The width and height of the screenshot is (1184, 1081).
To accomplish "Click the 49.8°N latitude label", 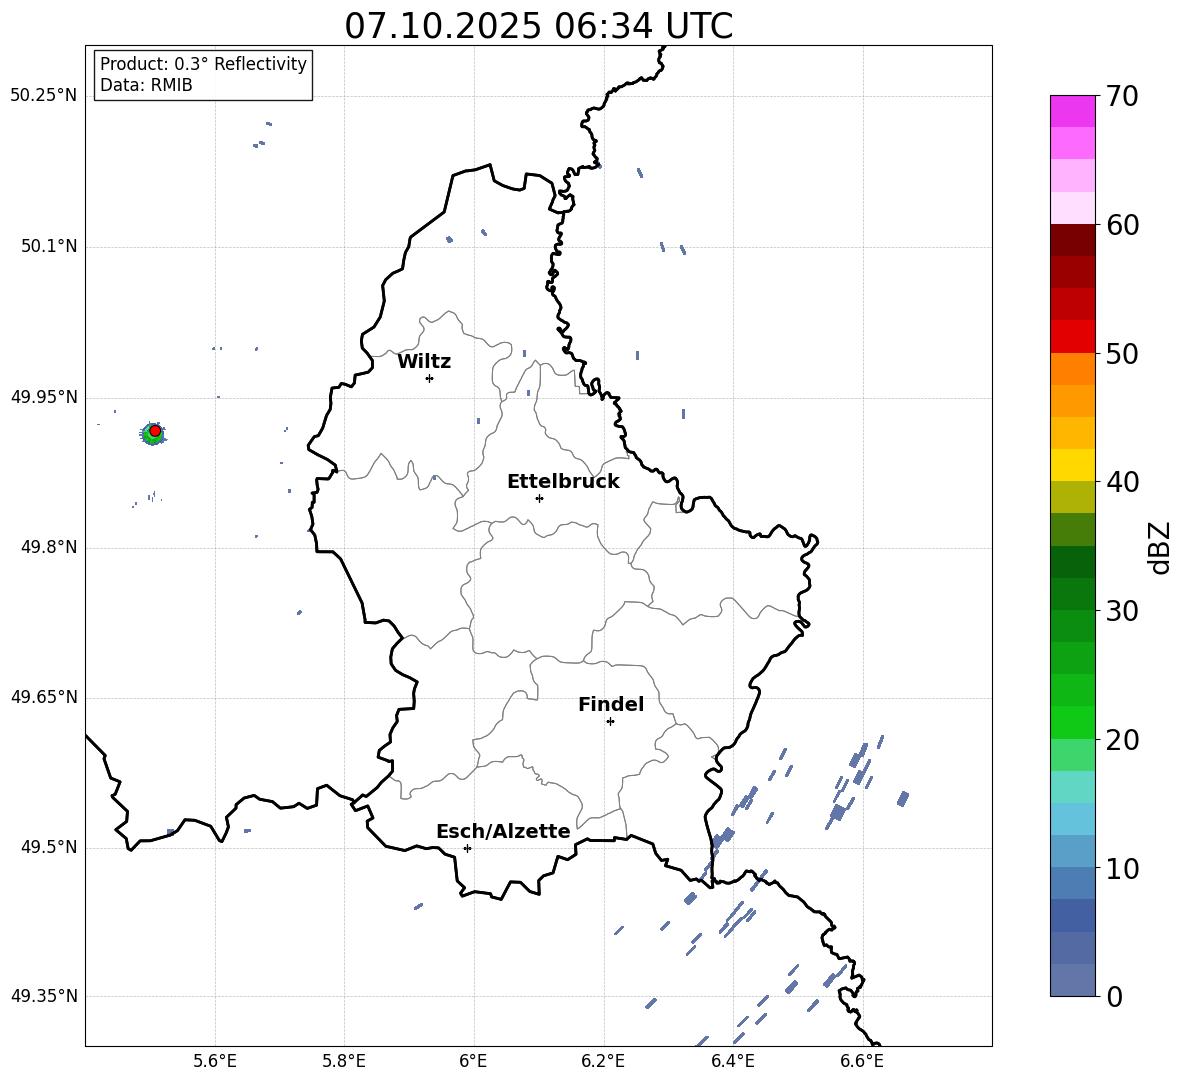I will 49,547.
